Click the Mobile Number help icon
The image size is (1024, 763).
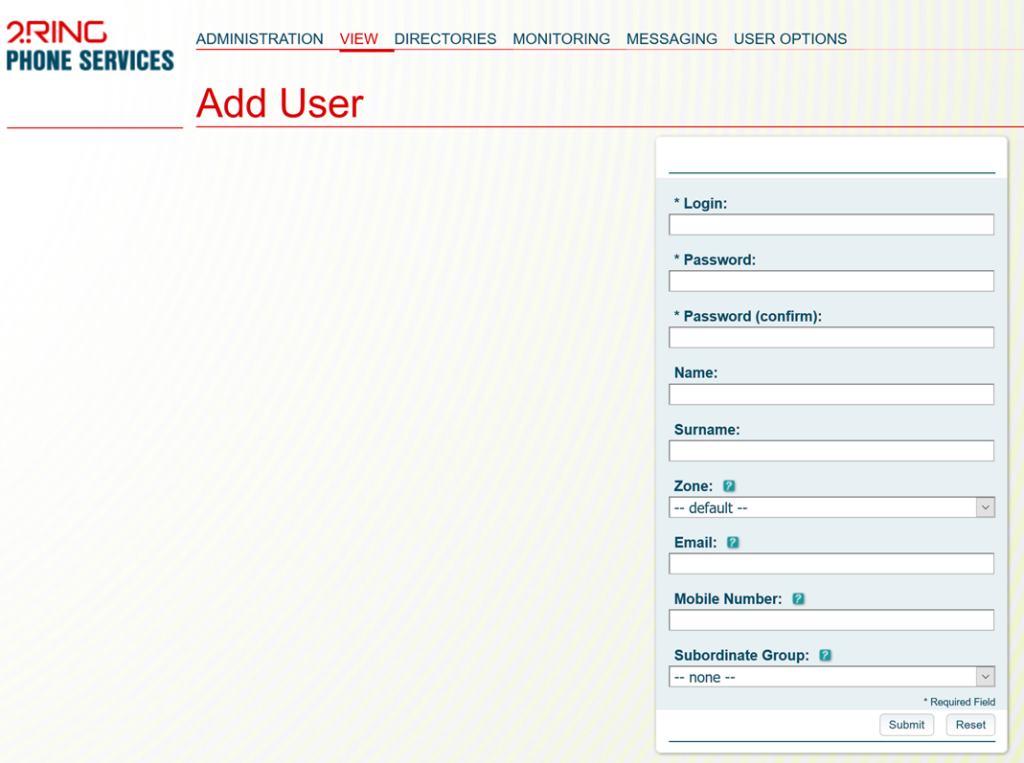(x=798, y=599)
